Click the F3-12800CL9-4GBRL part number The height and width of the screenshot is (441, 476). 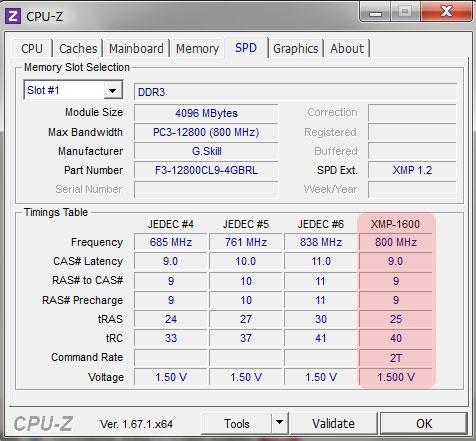tap(206, 170)
